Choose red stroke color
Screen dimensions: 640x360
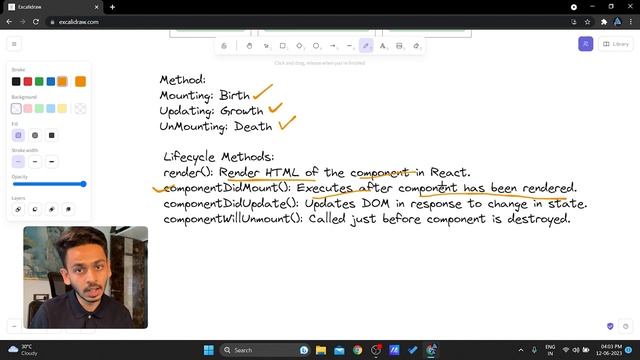28,82
